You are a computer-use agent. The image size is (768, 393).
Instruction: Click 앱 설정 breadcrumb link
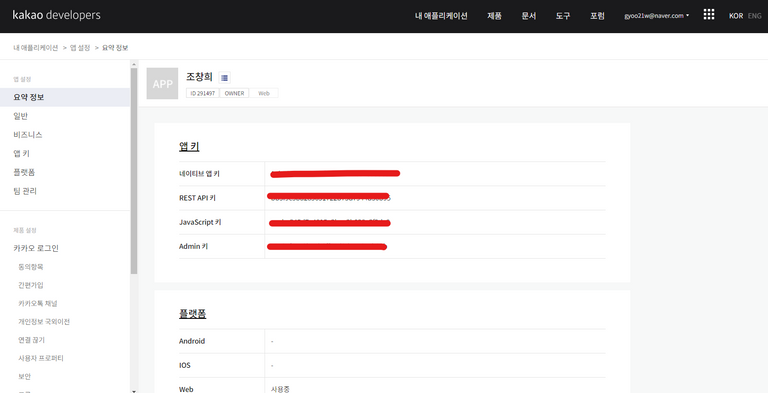coord(80,48)
